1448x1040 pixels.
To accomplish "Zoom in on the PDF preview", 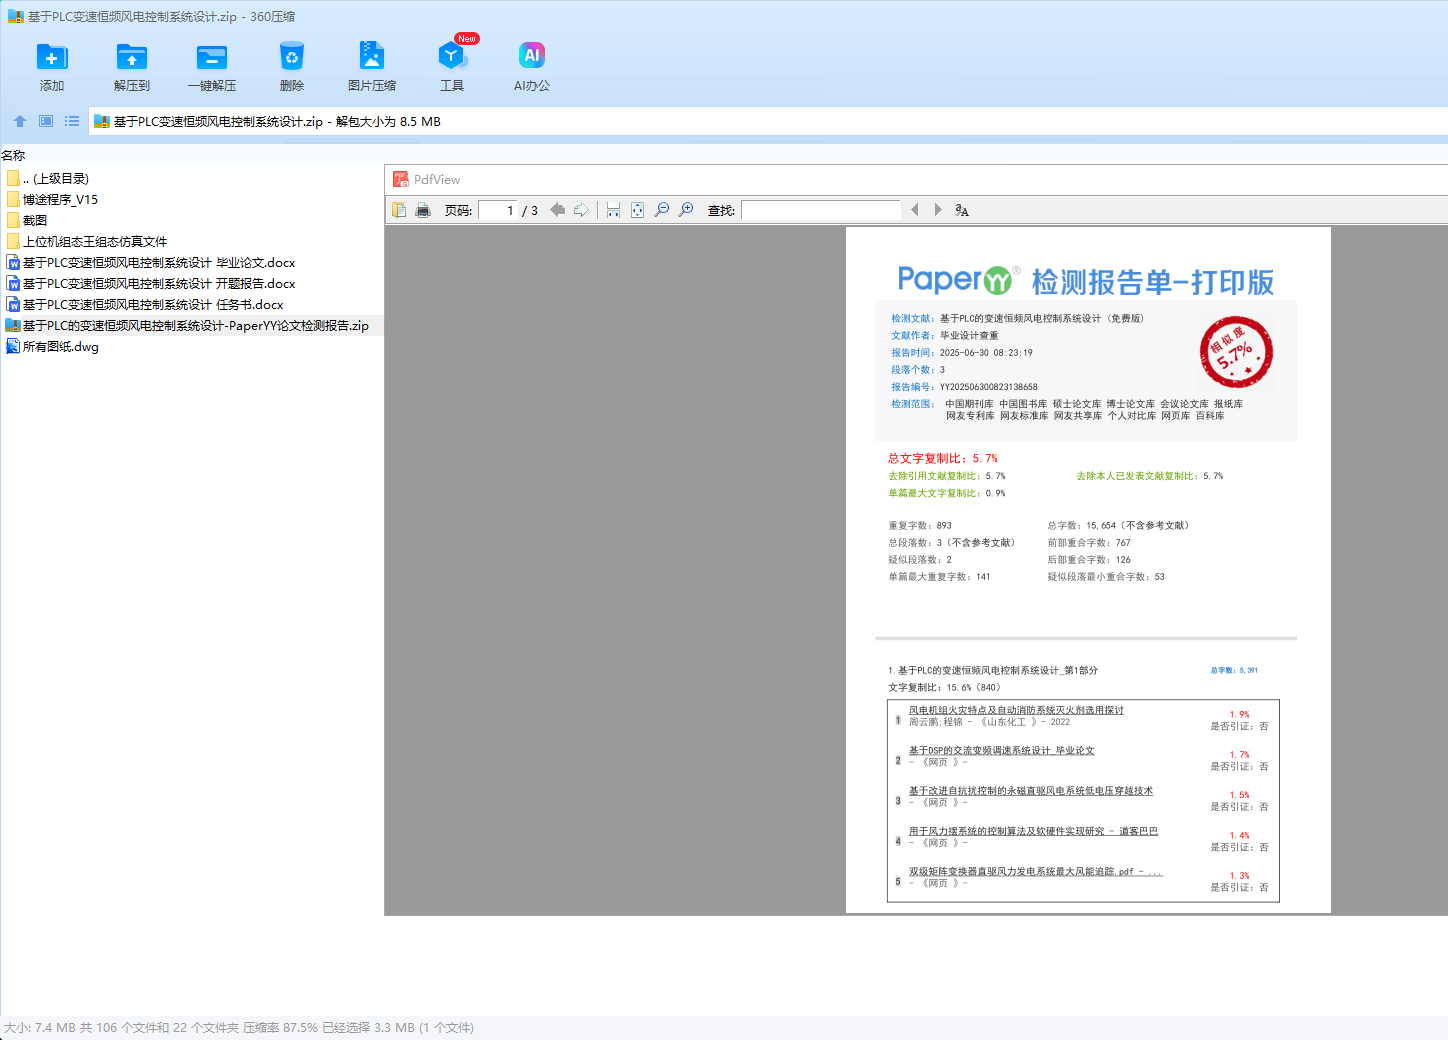I will (686, 210).
